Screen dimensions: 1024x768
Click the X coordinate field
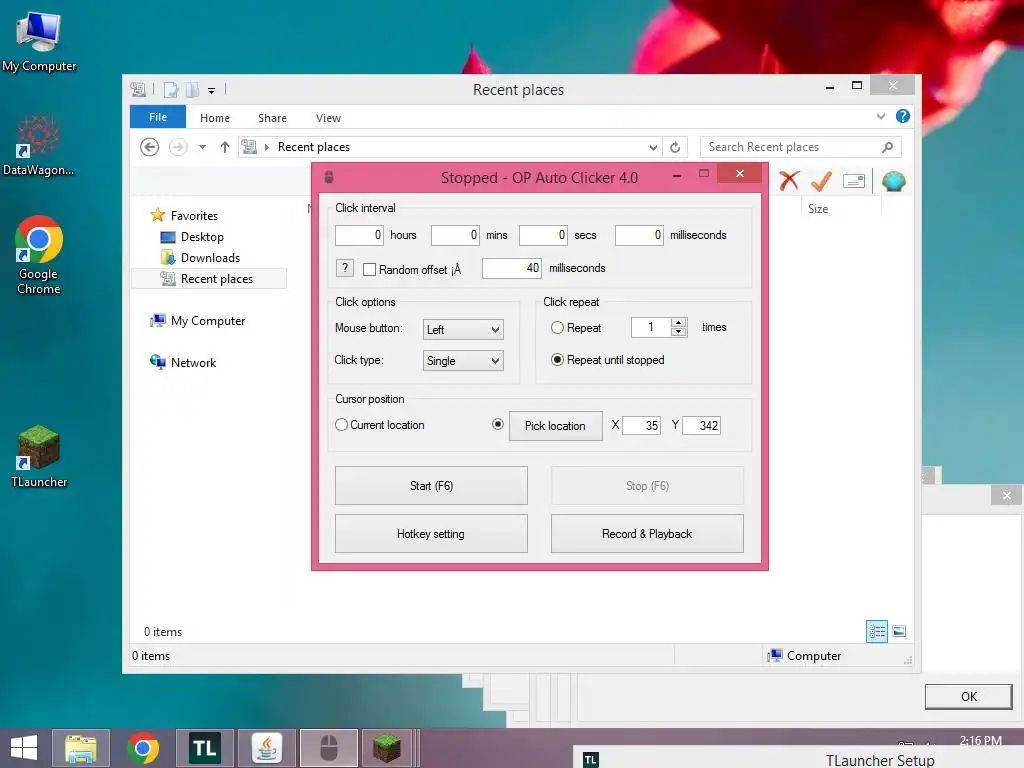pos(641,426)
